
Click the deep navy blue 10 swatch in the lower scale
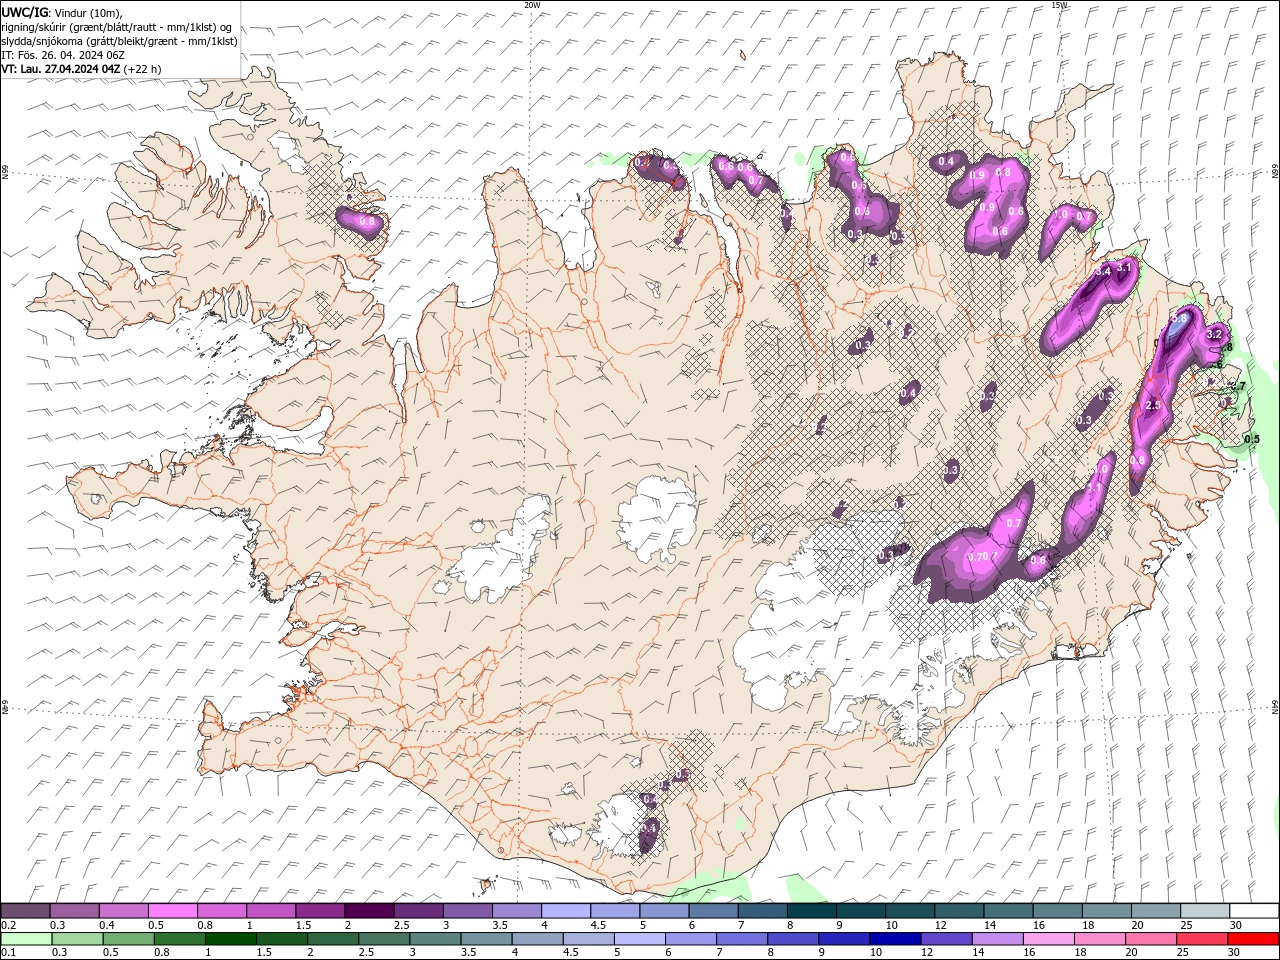click(894, 939)
